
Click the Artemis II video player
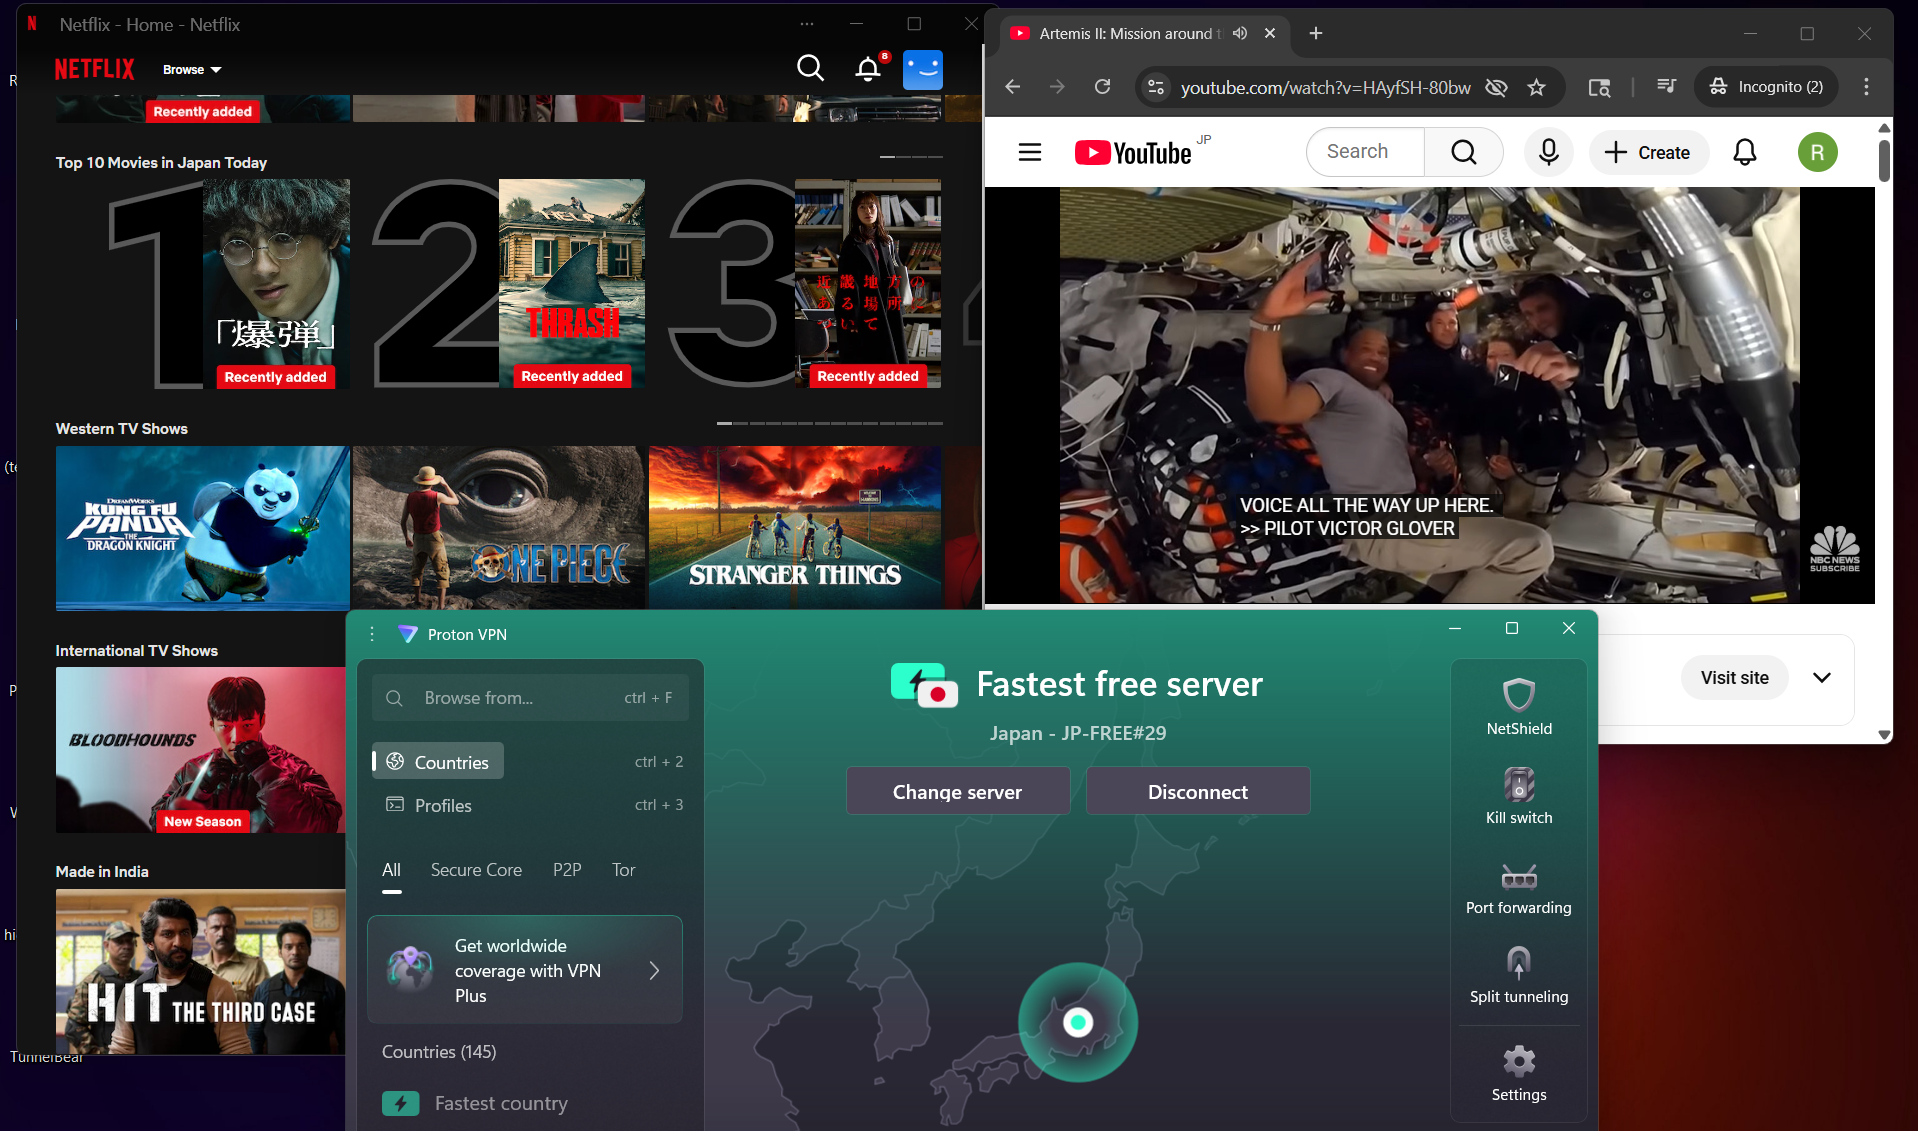point(1430,395)
